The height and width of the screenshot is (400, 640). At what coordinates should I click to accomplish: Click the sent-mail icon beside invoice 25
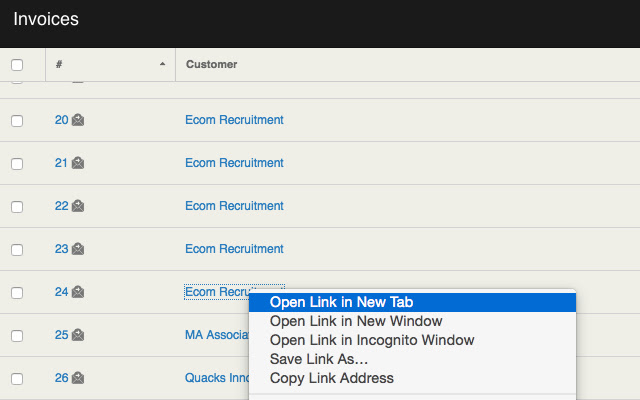78,335
